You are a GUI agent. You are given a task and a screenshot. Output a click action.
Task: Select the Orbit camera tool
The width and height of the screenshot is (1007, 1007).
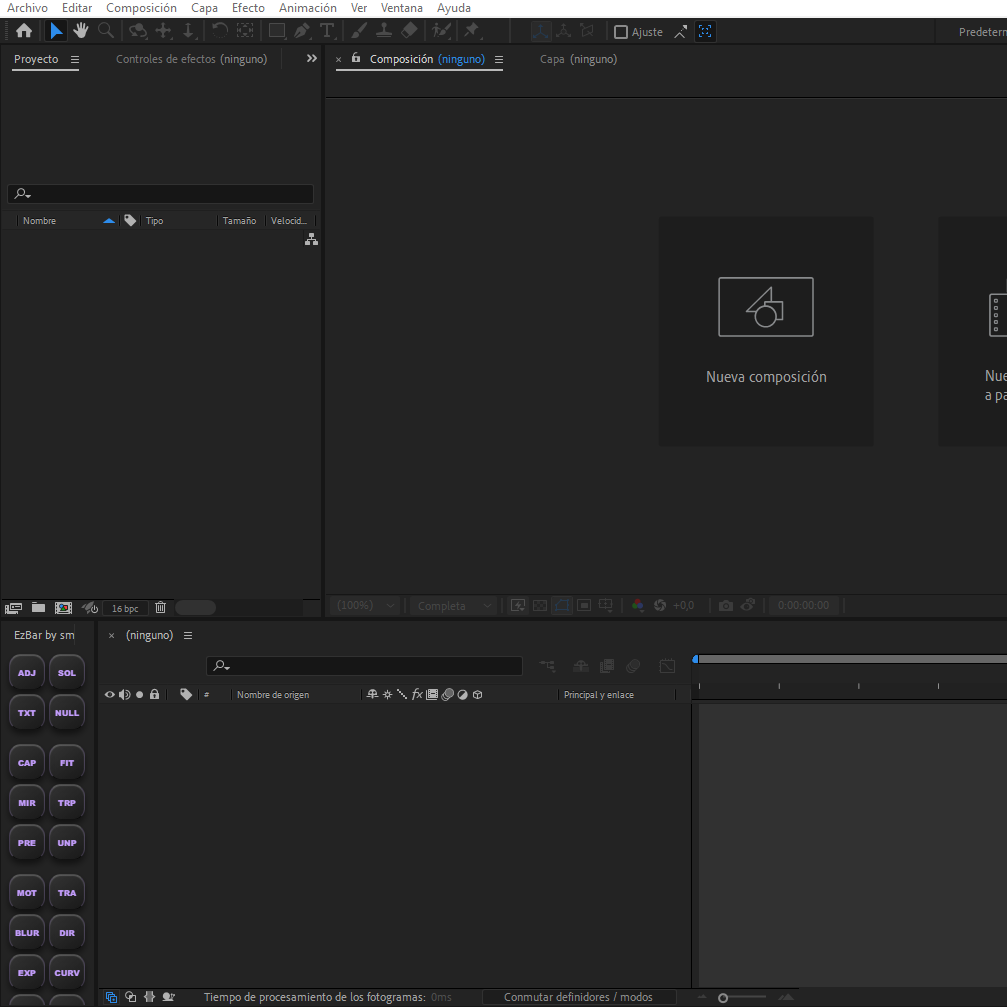137,31
